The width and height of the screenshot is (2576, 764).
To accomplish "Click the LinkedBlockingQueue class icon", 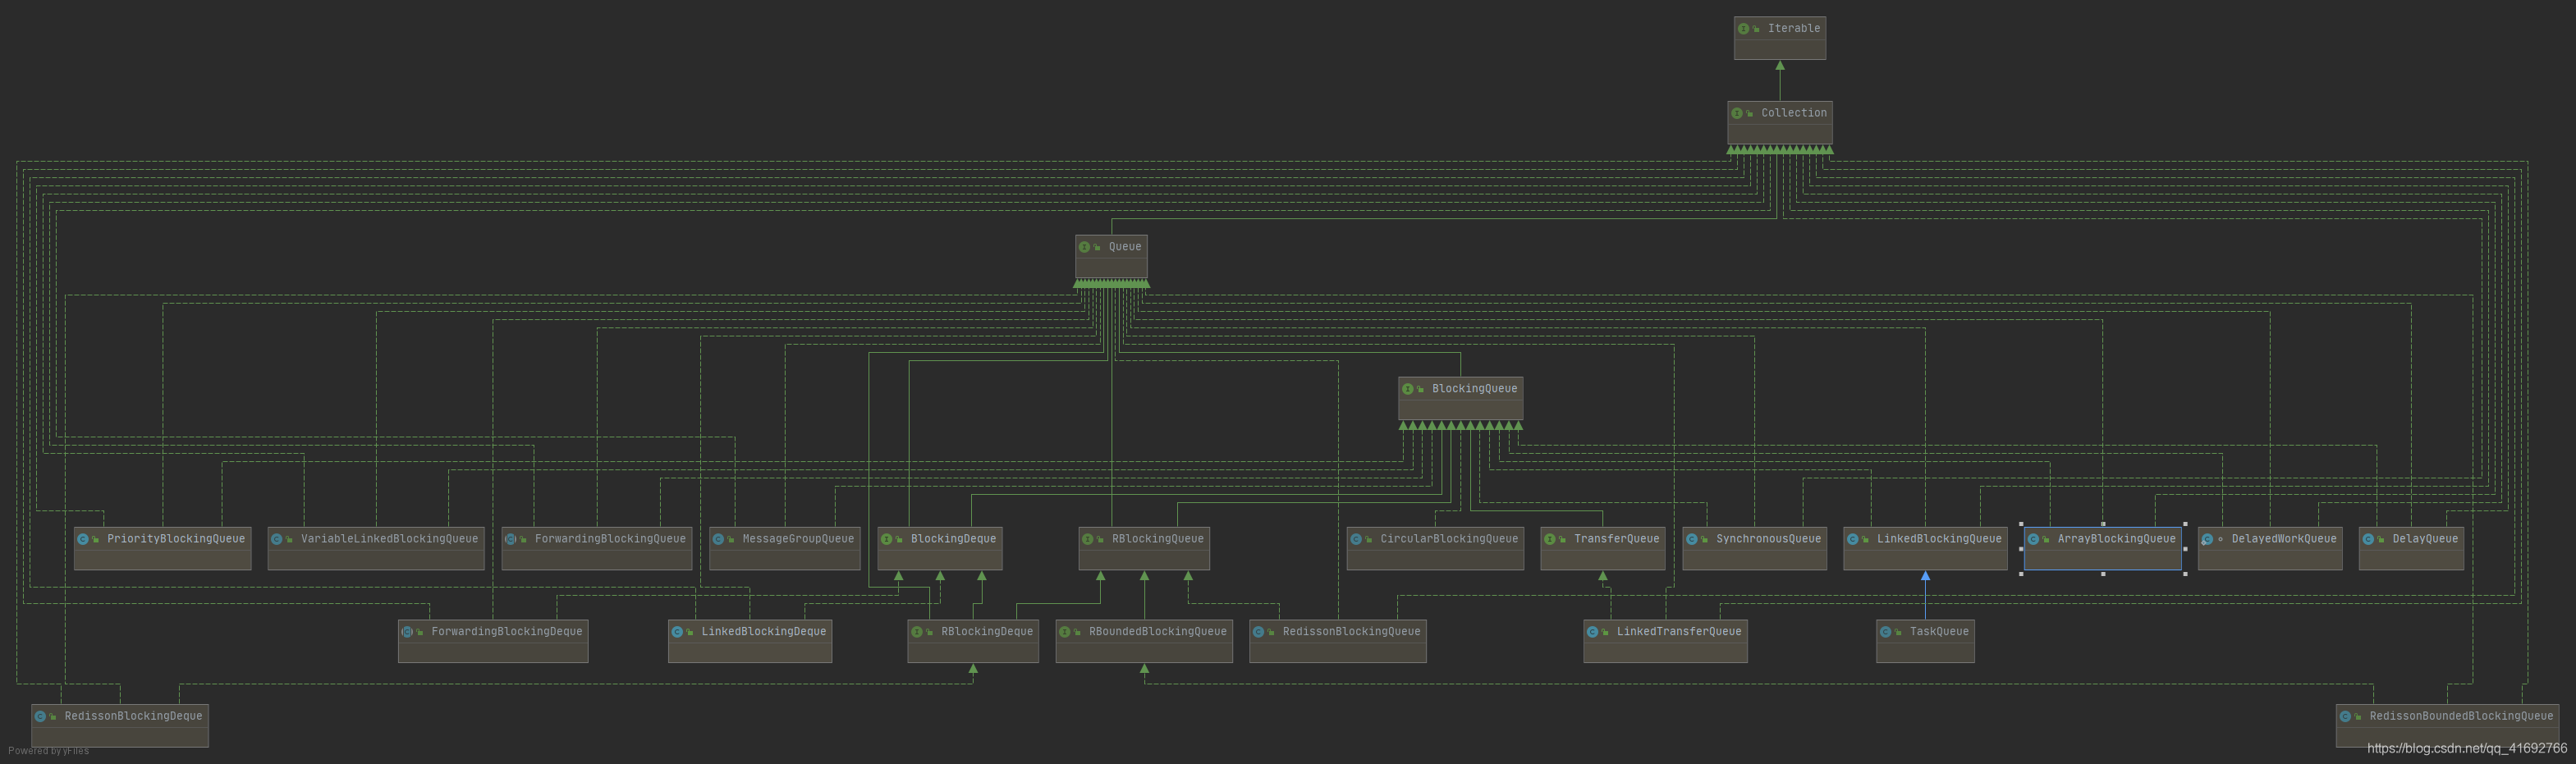I will click(x=1852, y=539).
